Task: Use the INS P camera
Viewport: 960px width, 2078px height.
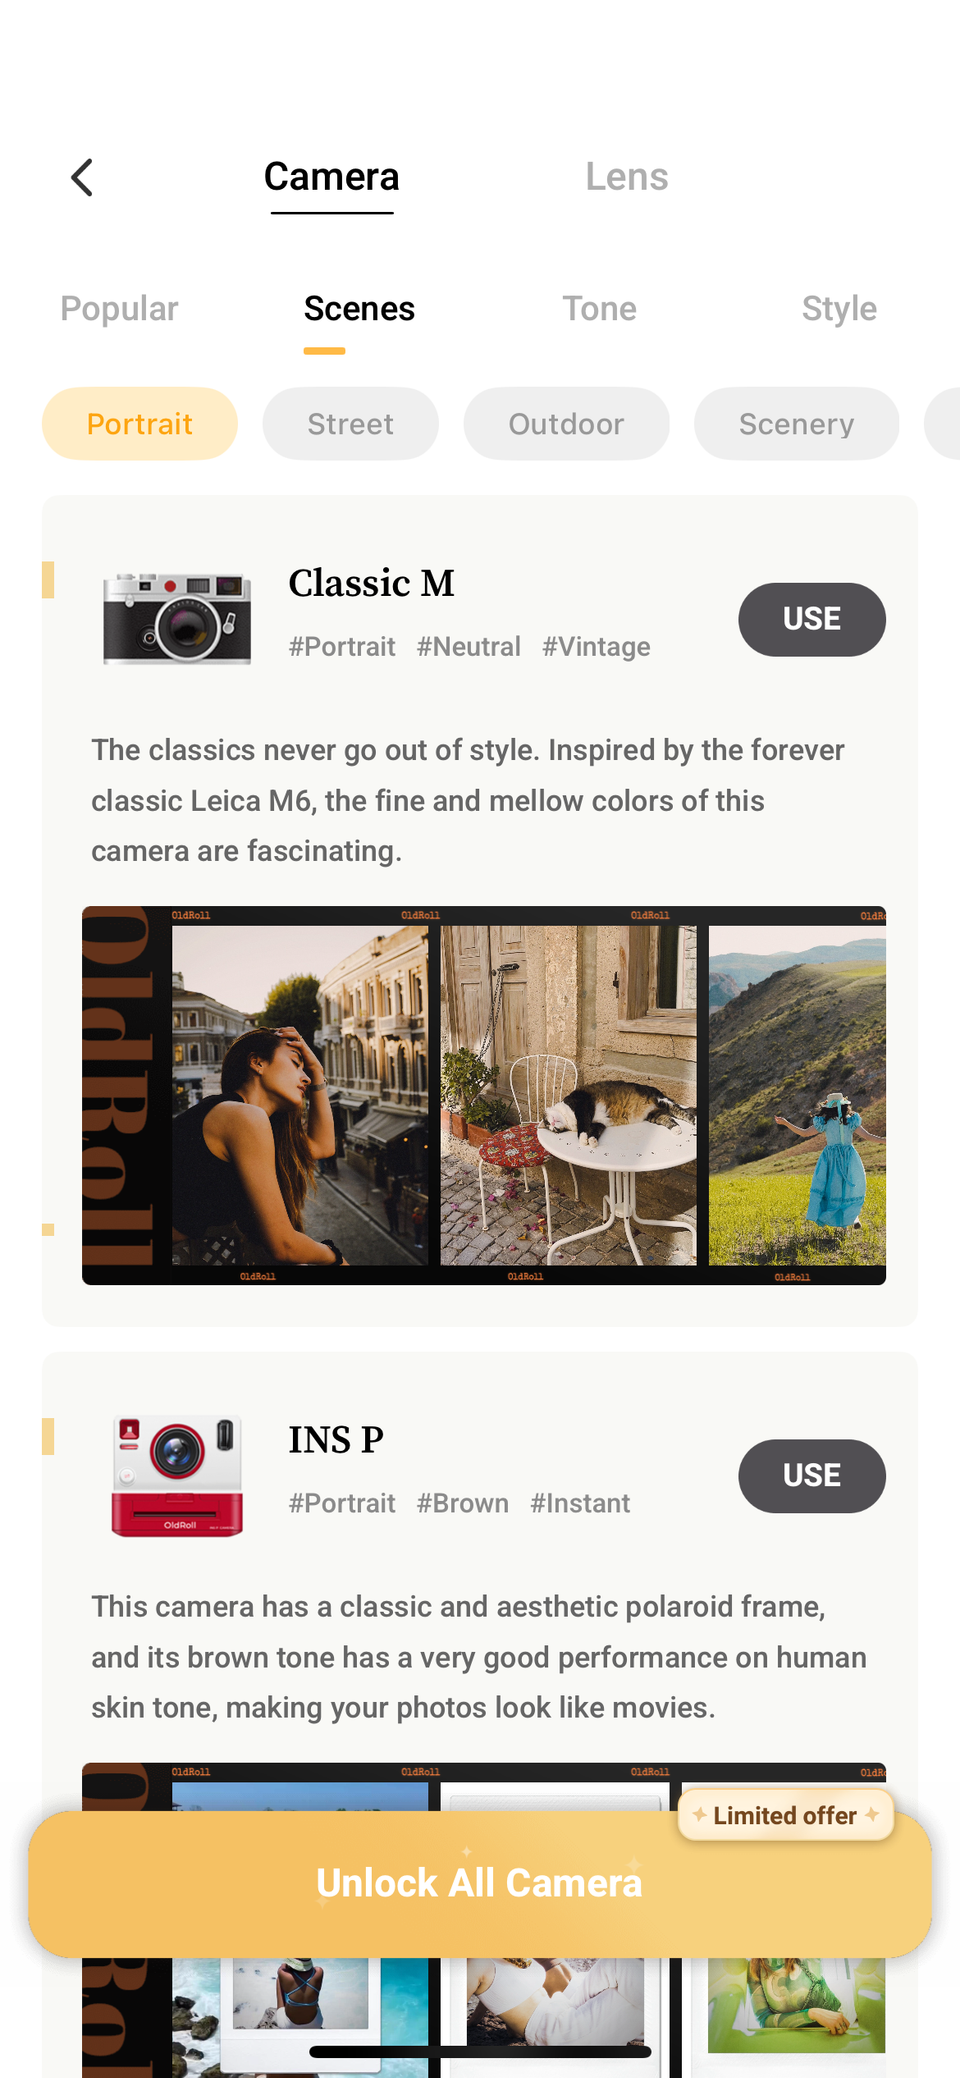Action: pyautogui.click(x=812, y=1476)
